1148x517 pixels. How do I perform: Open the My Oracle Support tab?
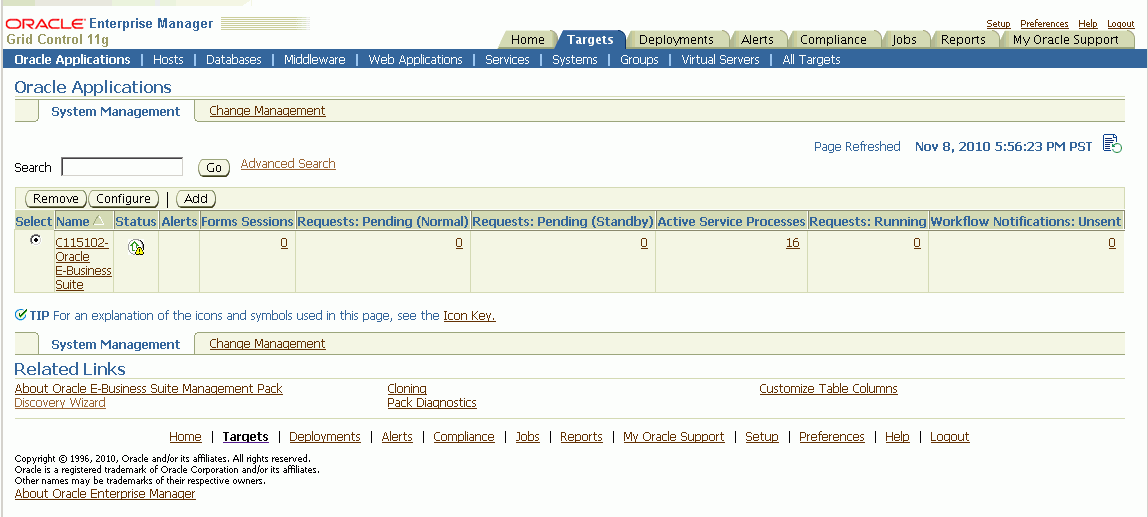(x=1065, y=40)
